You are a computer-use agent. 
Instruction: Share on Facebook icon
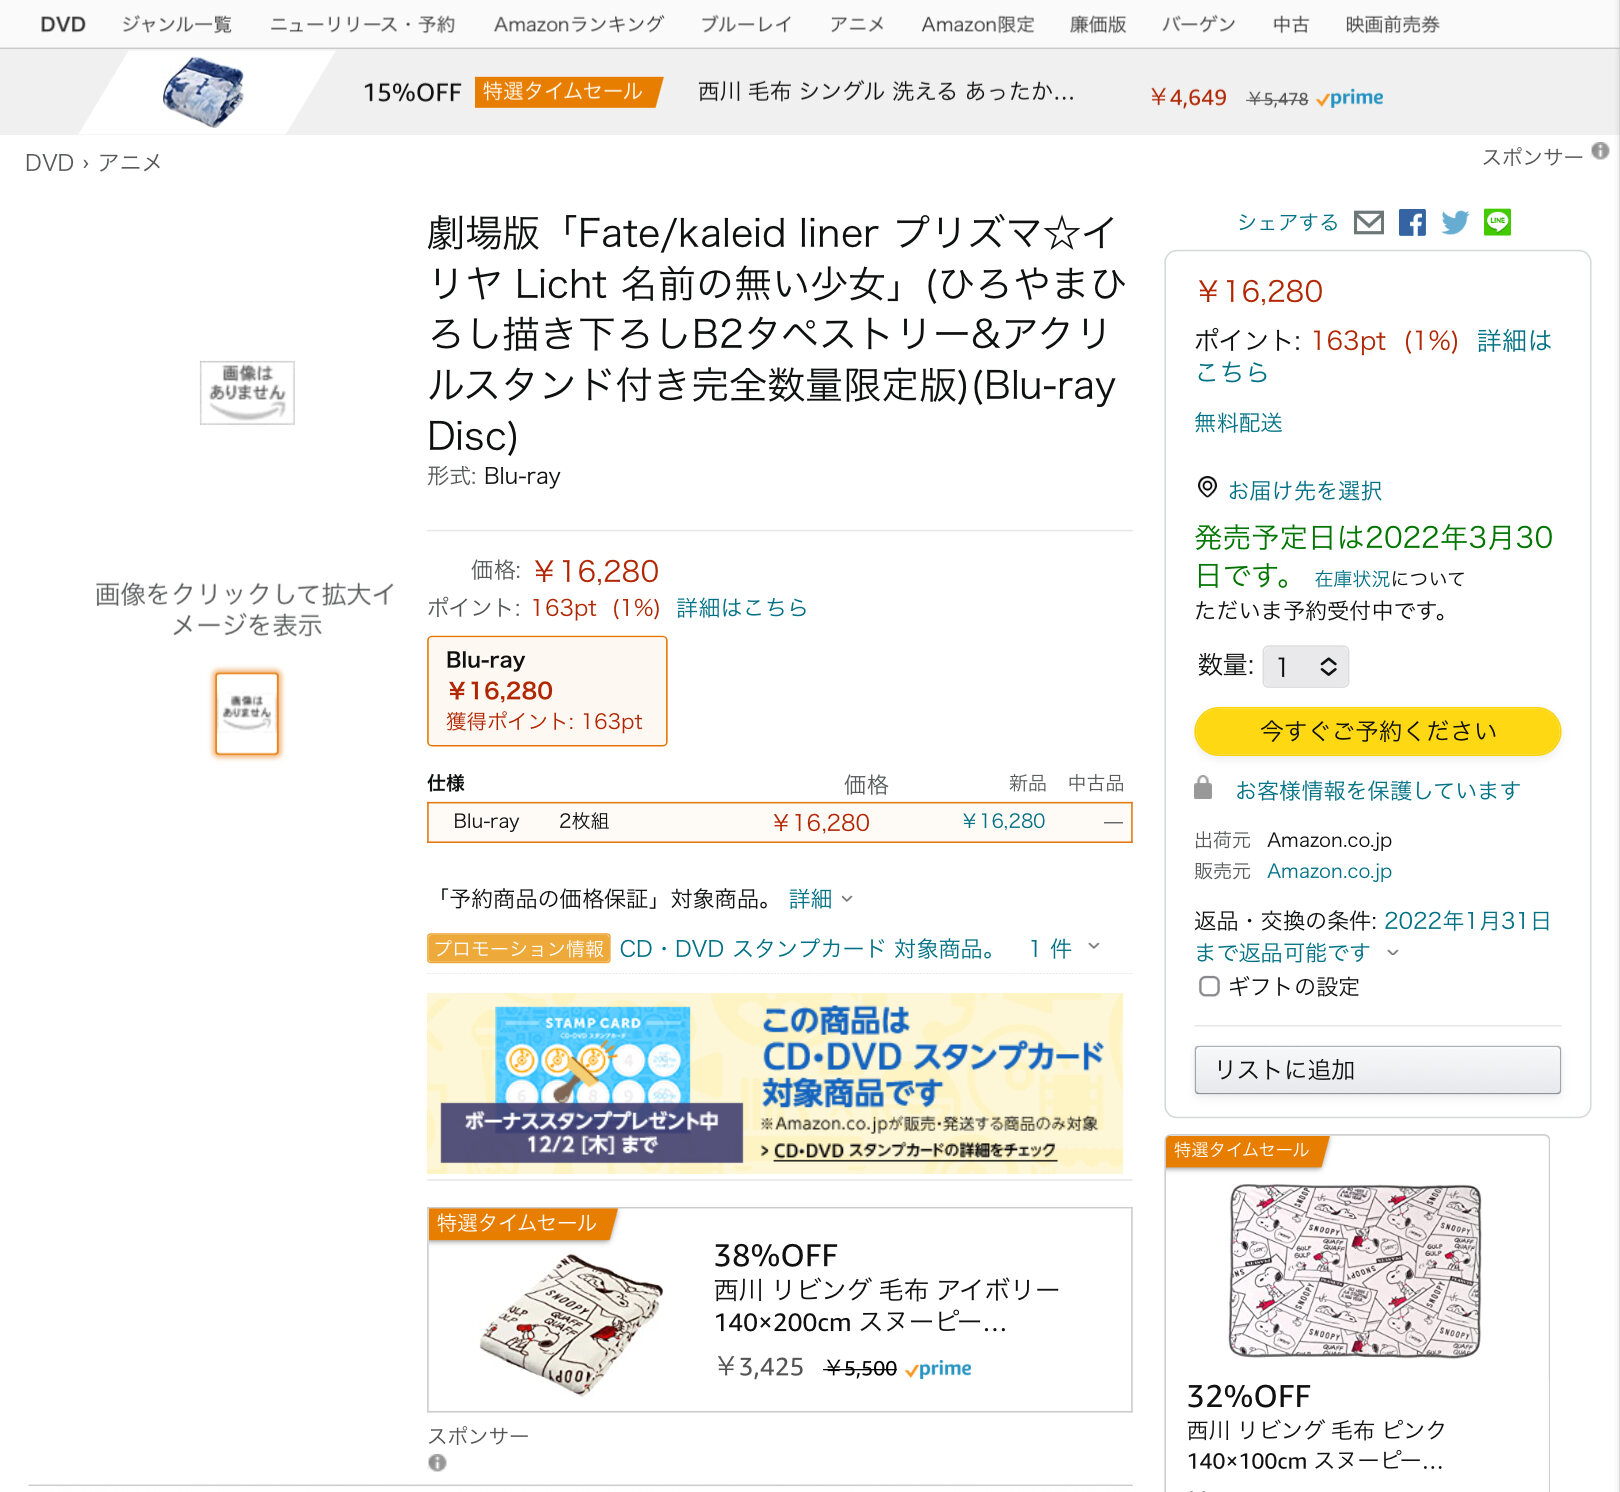coord(1412,222)
